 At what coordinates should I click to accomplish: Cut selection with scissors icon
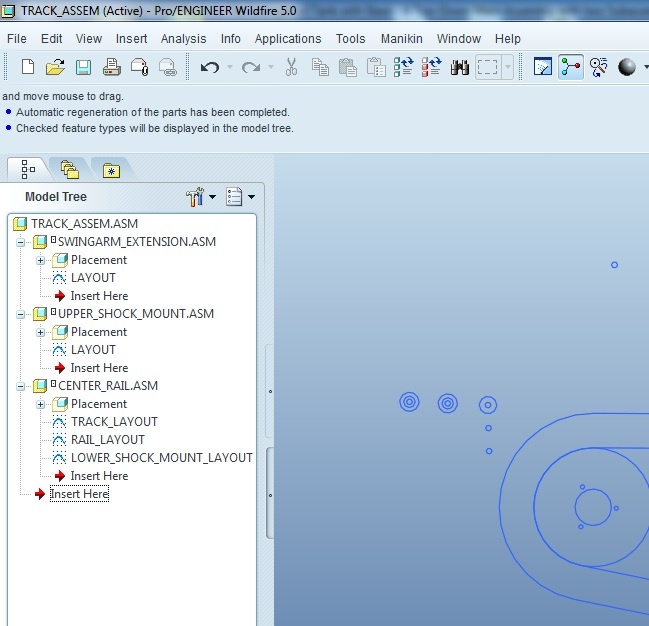click(x=291, y=67)
